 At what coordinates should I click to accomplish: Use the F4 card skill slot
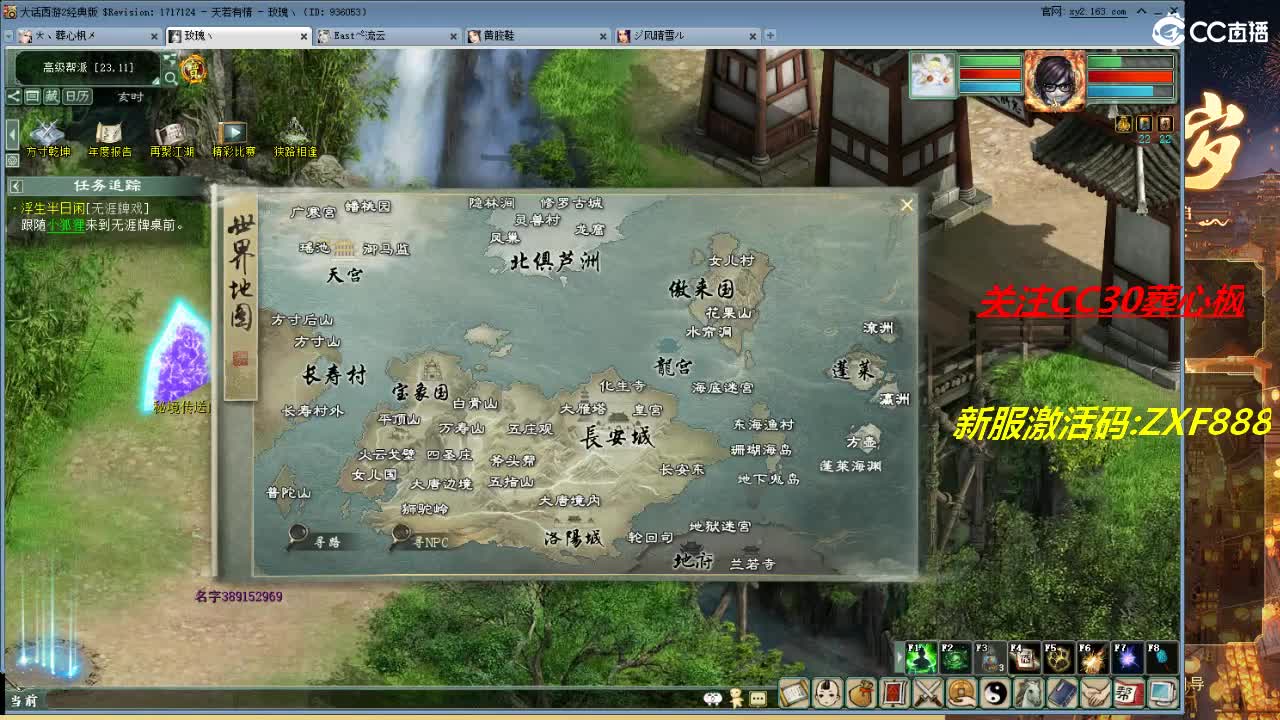pyautogui.click(x=1024, y=657)
